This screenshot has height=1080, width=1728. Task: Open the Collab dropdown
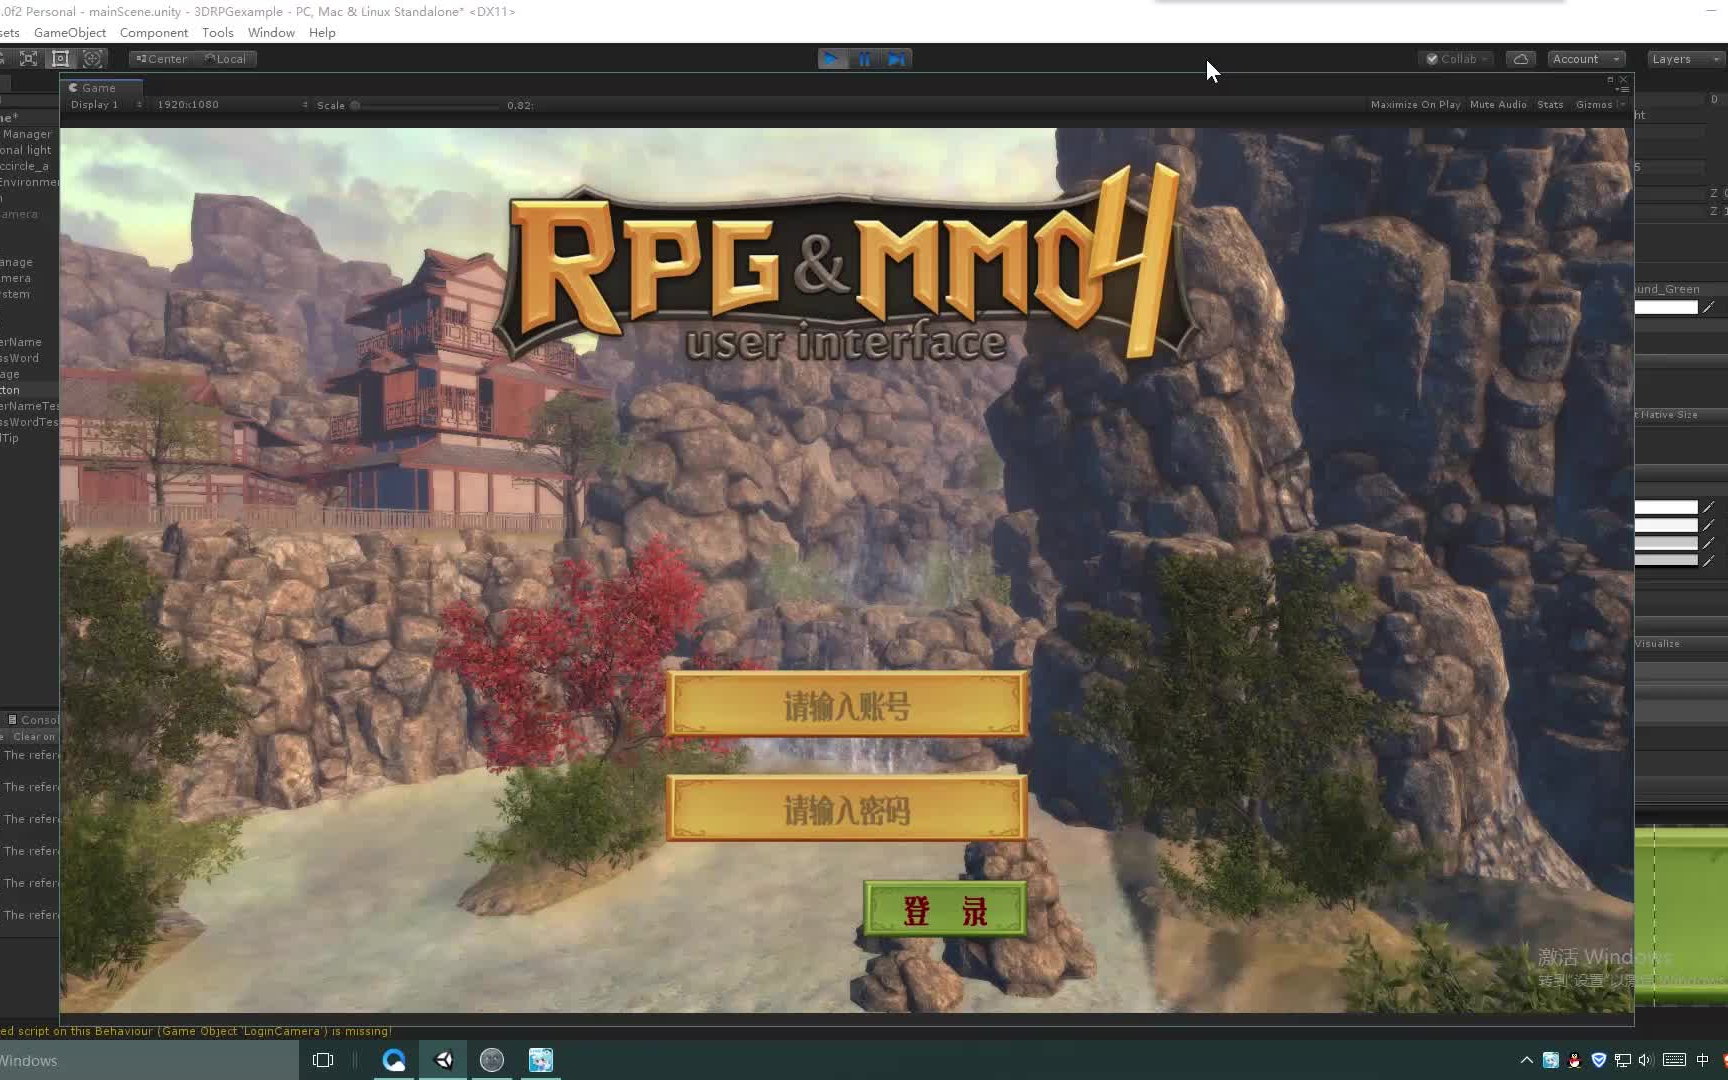1456,59
